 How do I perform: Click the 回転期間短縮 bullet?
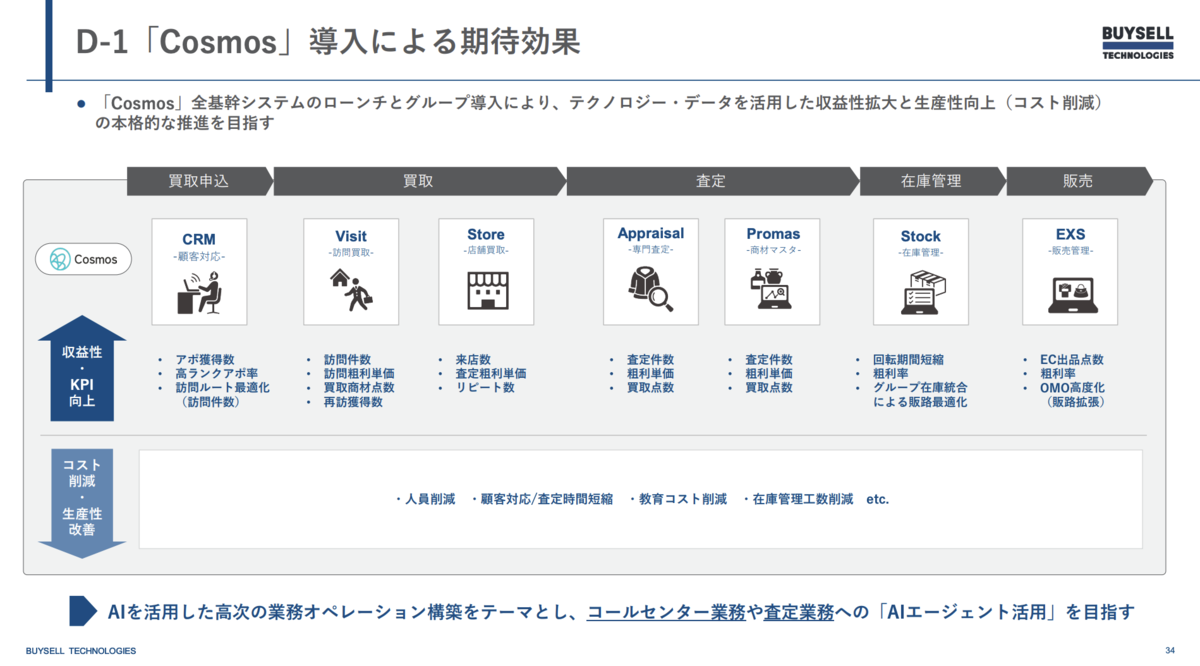click(x=909, y=360)
